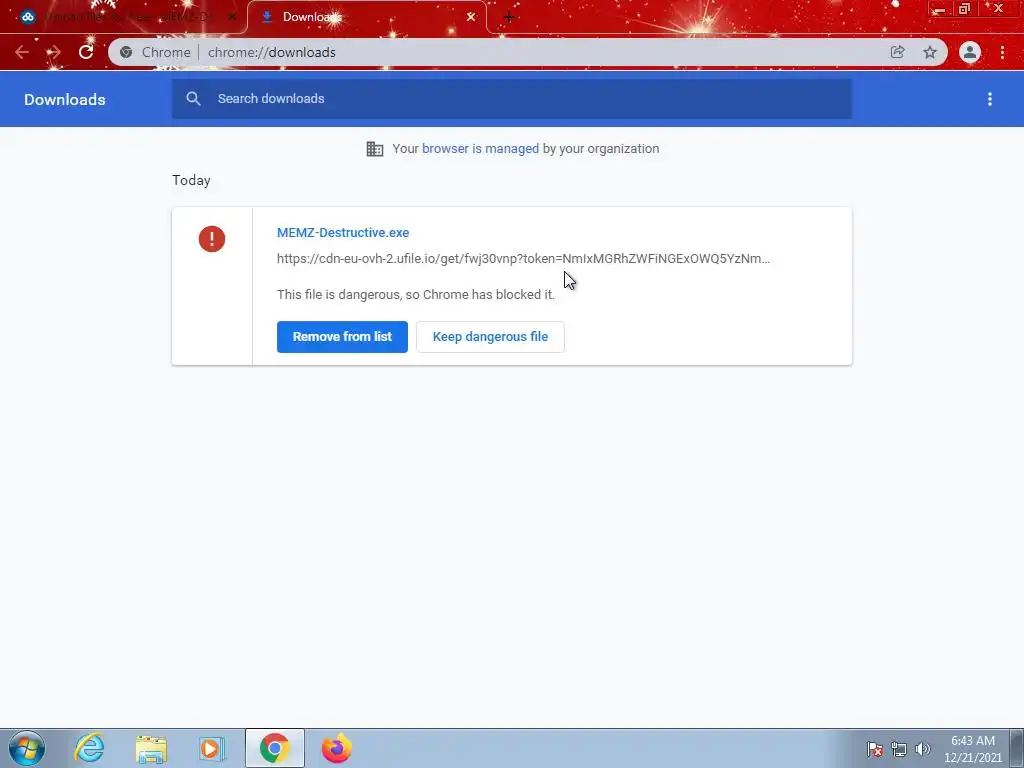1024x768 pixels.
Task: Click the 'This file is dangerous' message
Action: coord(416,295)
